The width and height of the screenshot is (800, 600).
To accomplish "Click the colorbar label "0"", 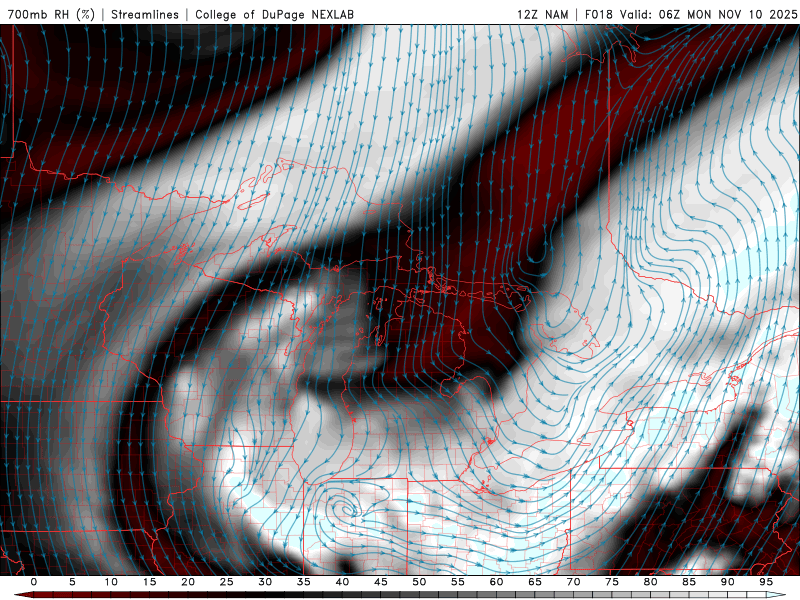I will 34,582.
